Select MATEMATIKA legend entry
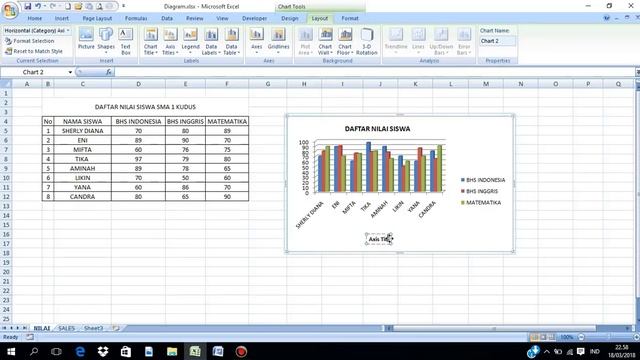The image size is (640, 360). (481, 202)
